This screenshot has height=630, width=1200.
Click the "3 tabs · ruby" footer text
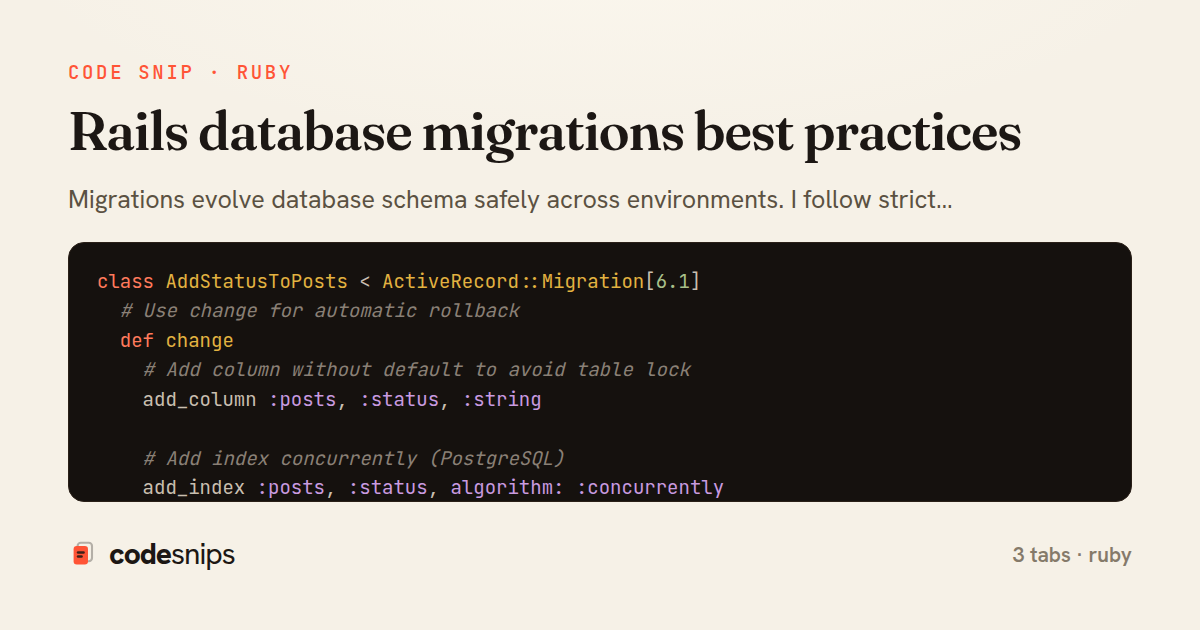(x=1071, y=555)
